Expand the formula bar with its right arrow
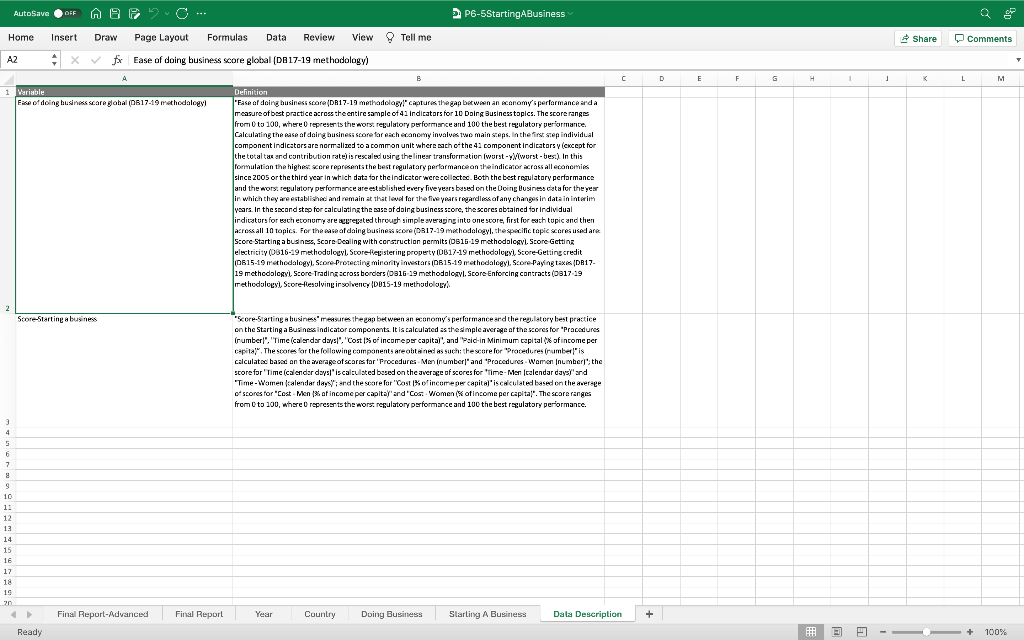Image resolution: width=1024 pixels, height=640 pixels. (1016, 59)
